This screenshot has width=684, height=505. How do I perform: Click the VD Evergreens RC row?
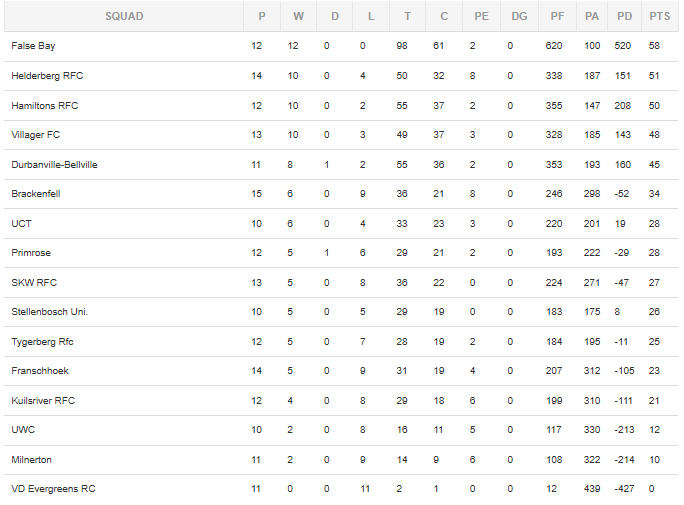(341, 489)
